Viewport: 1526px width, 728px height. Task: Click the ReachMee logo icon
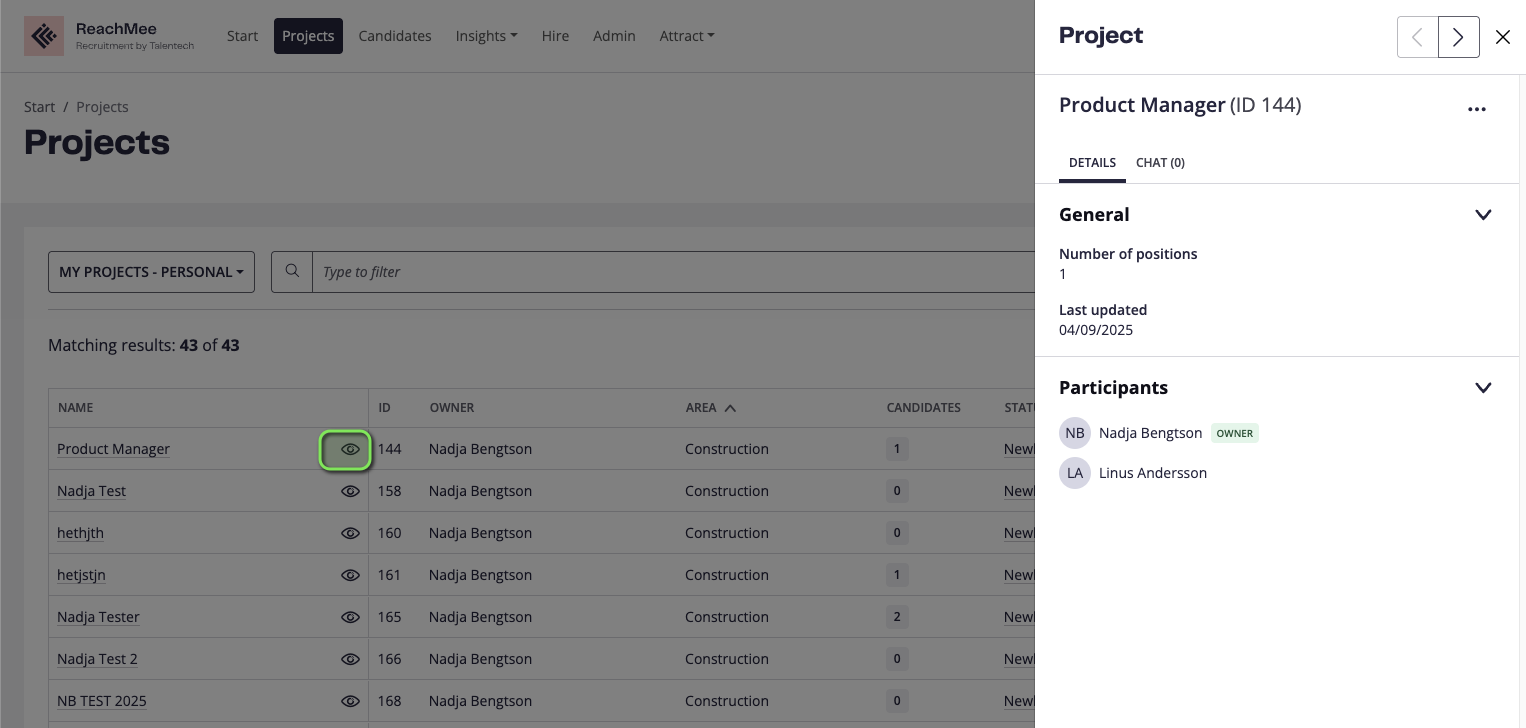[44, 36]
